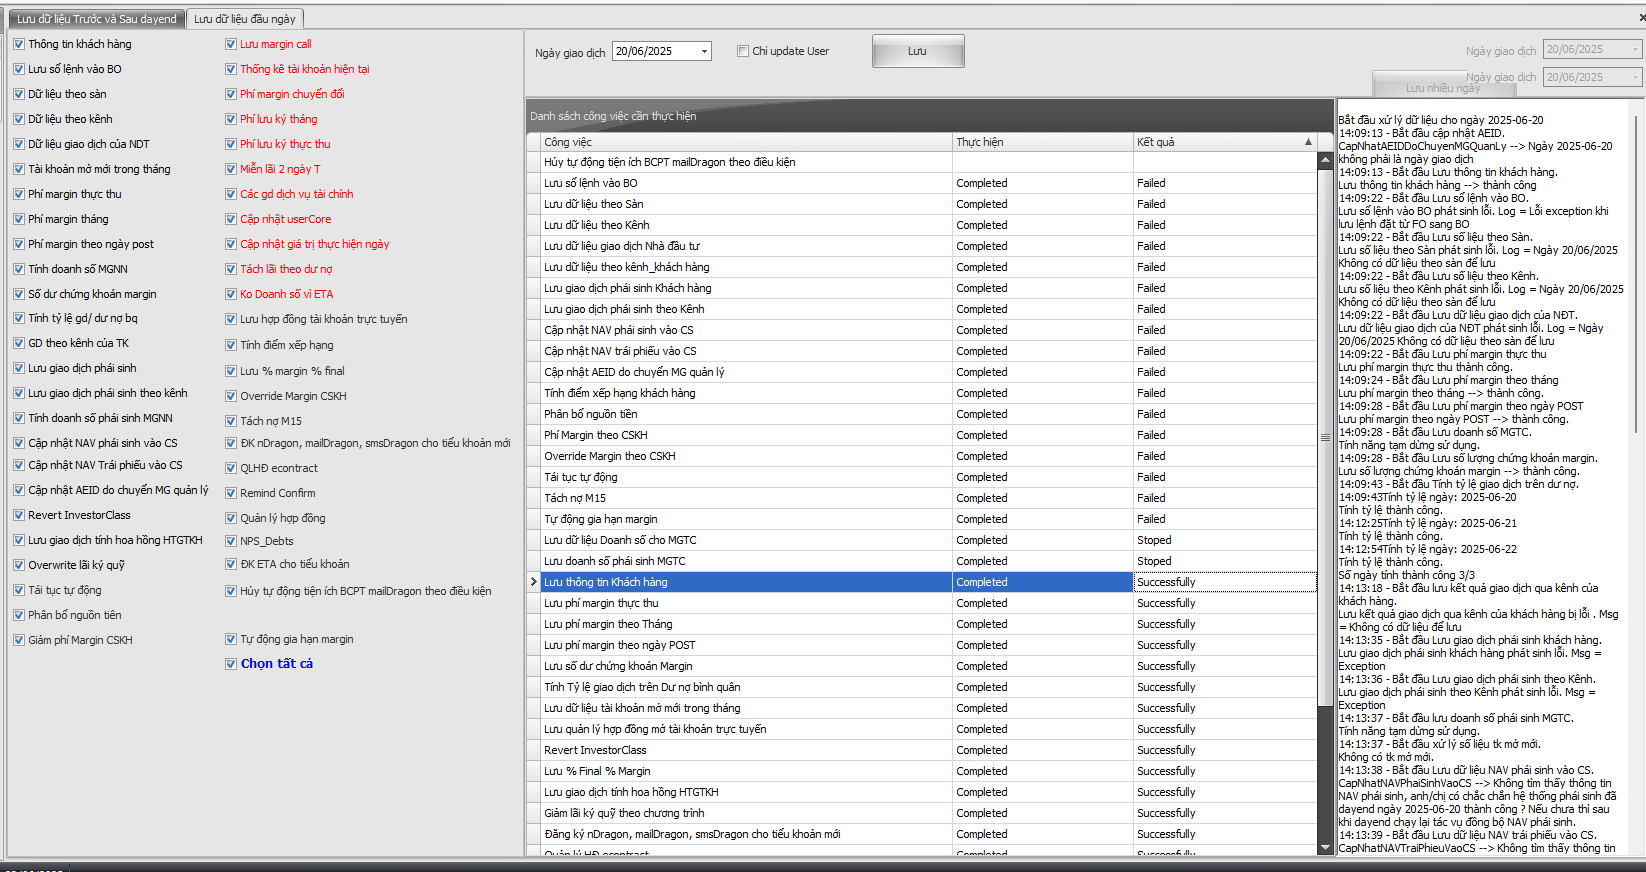Switch to 'Lưu dữ liệu đầu ngày' tab
The image size is (1646, 872).
pos(244,19)
